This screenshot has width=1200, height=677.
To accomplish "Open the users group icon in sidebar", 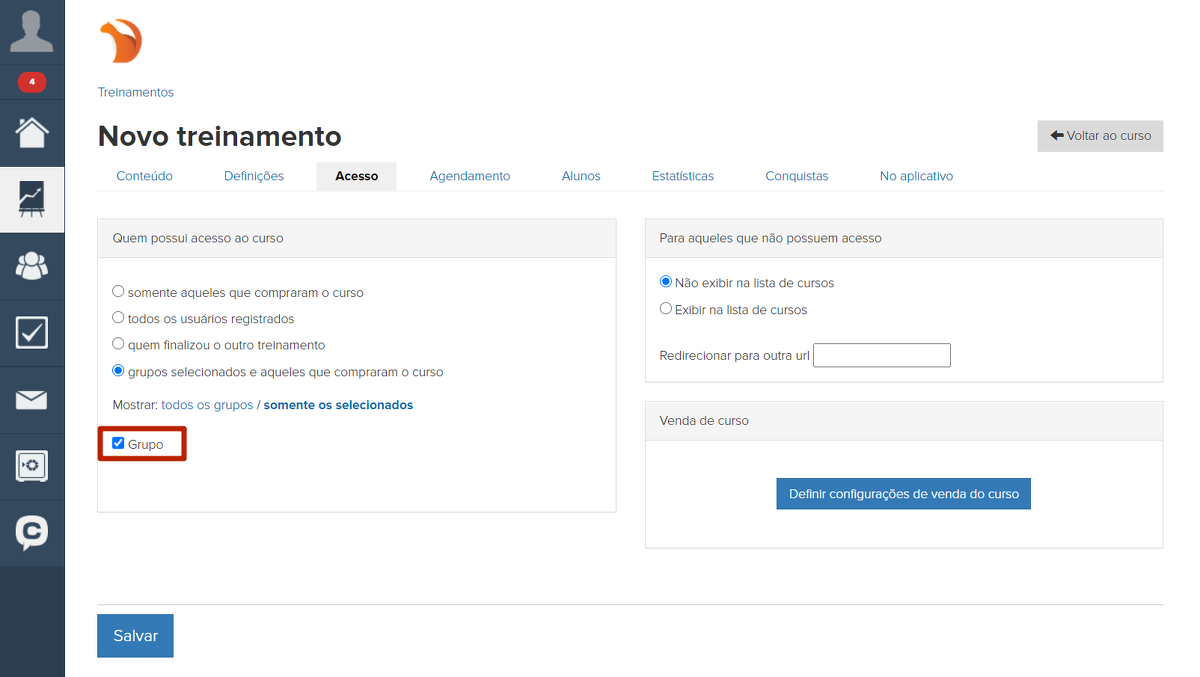I will 32,266.
